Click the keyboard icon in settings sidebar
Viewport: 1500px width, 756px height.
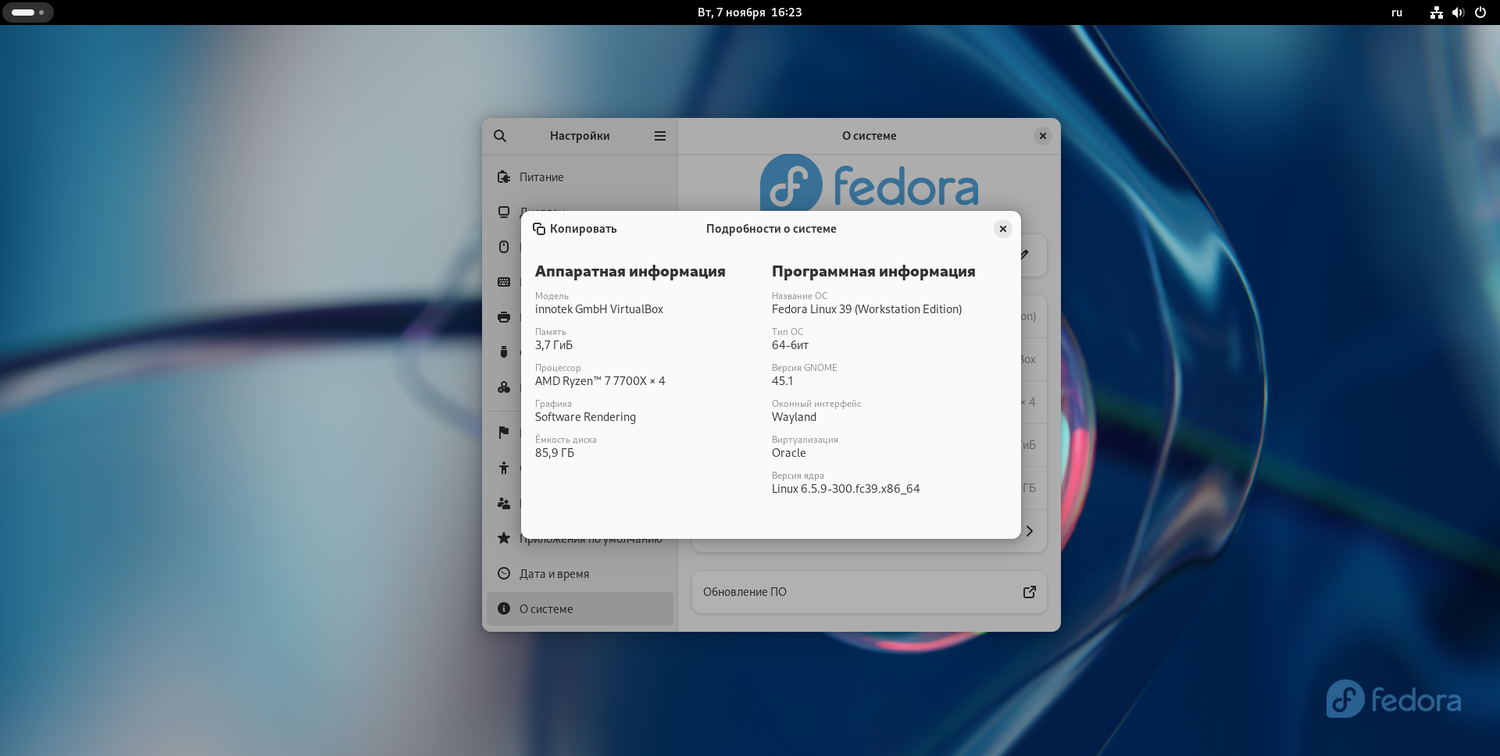[504, 282]
